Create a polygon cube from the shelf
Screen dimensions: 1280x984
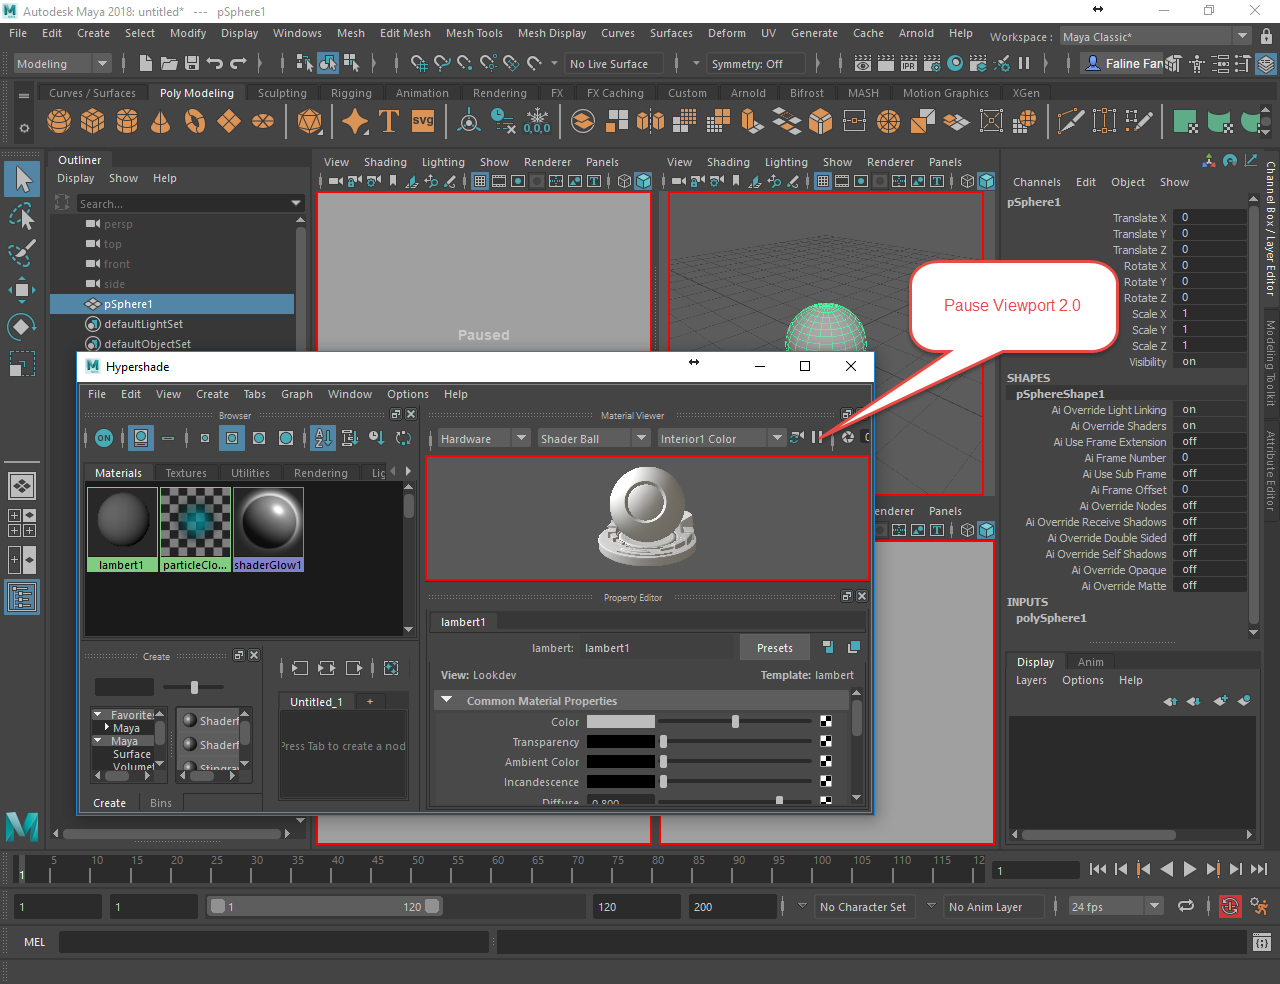(91, 120)
